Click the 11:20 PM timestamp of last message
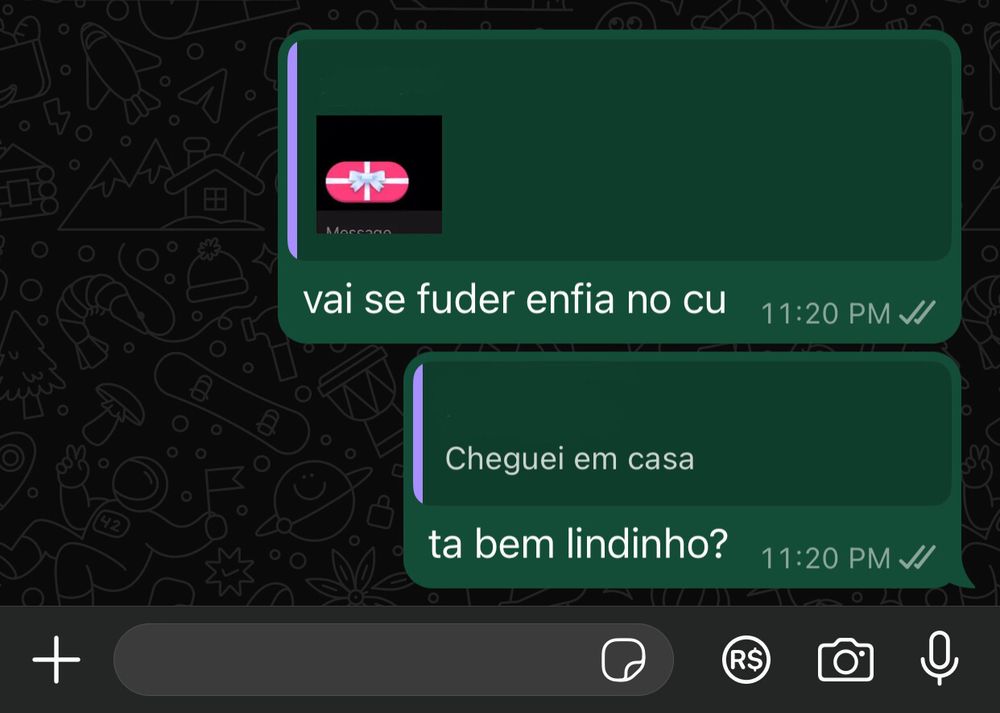This screenshot has height=713, width=1000. (x=825, y=558)
